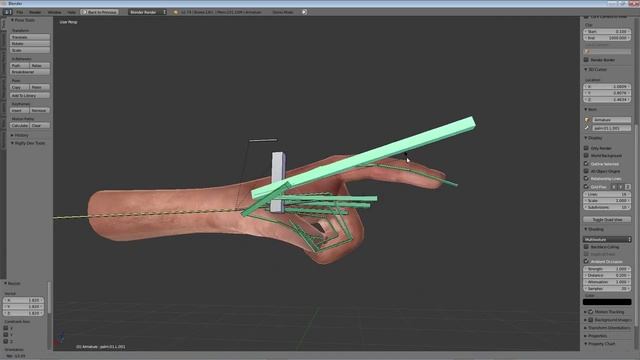640x360 pixels.
Task: Copy the current pose
Action: click(20, 87)
